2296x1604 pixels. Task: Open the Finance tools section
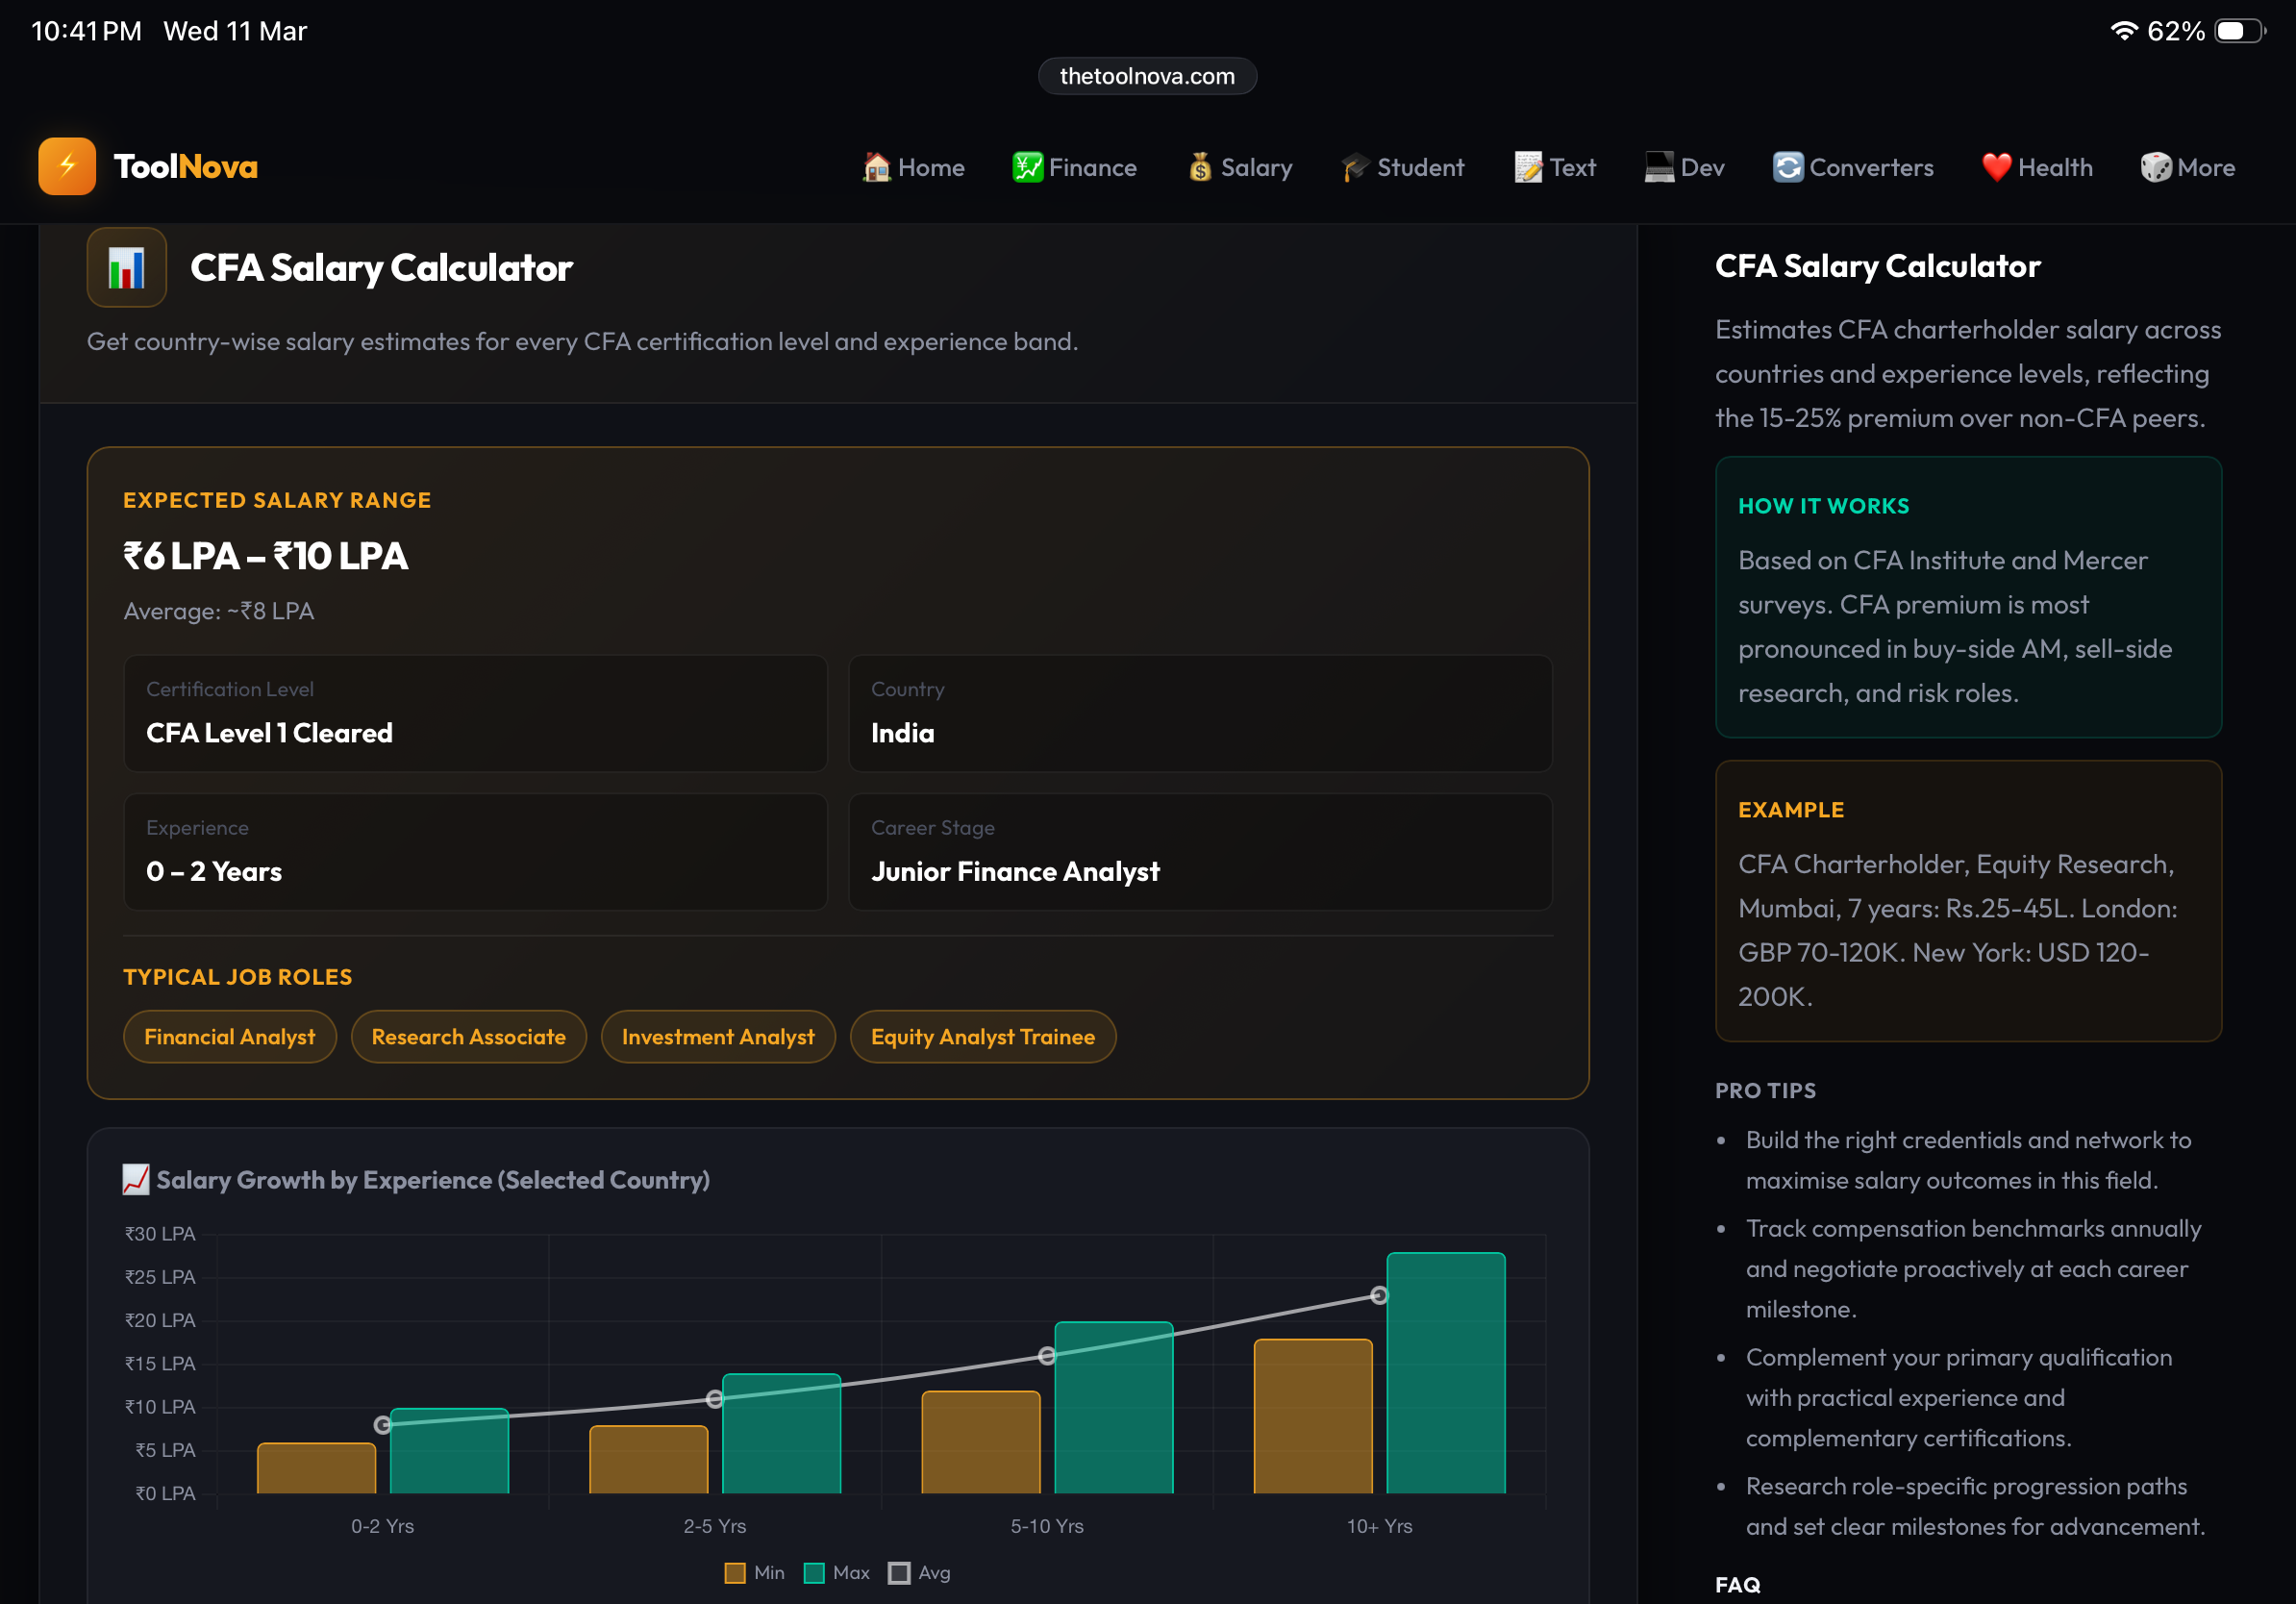1074,167
